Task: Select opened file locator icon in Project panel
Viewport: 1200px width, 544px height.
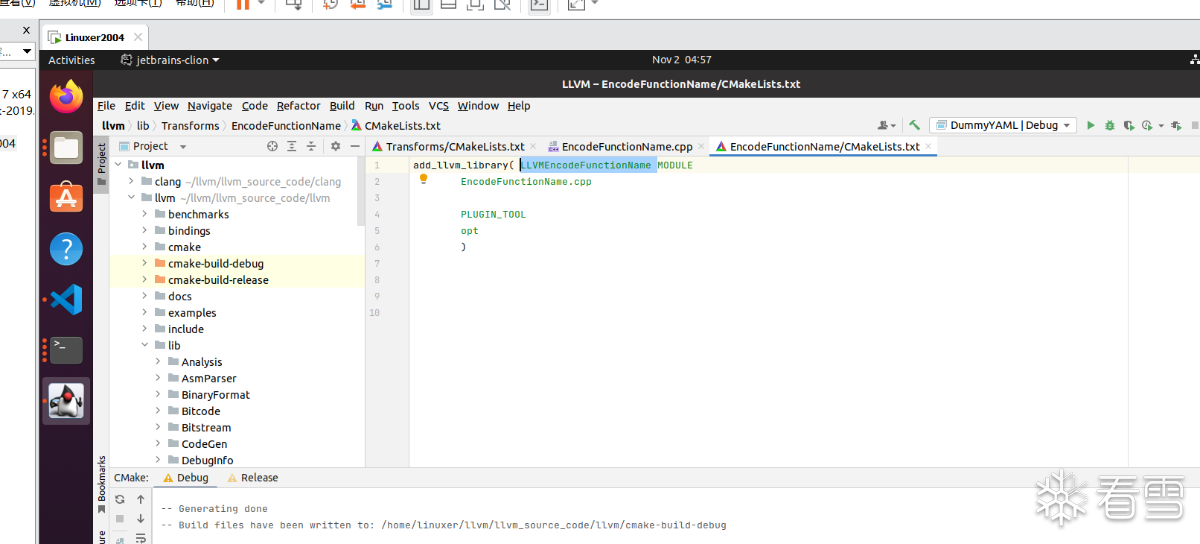Action: (x=272, y=146)
